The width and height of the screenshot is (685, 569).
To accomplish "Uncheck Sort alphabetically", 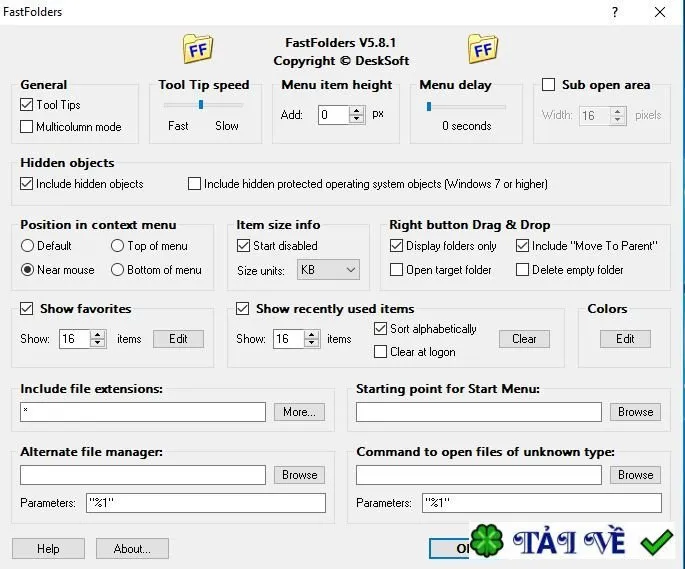I will click(380, 329).
